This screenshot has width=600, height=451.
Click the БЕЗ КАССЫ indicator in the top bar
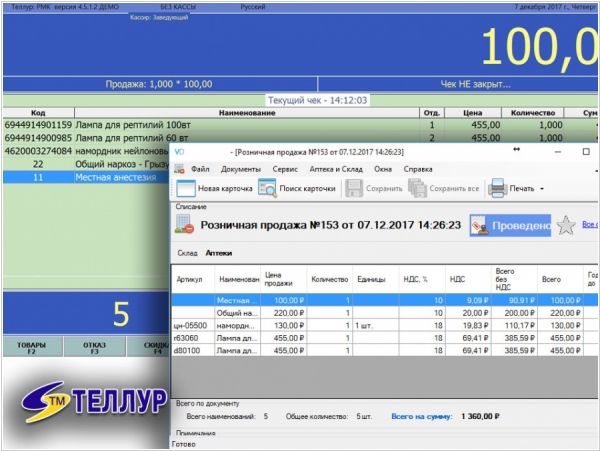[x=178, y=7]
